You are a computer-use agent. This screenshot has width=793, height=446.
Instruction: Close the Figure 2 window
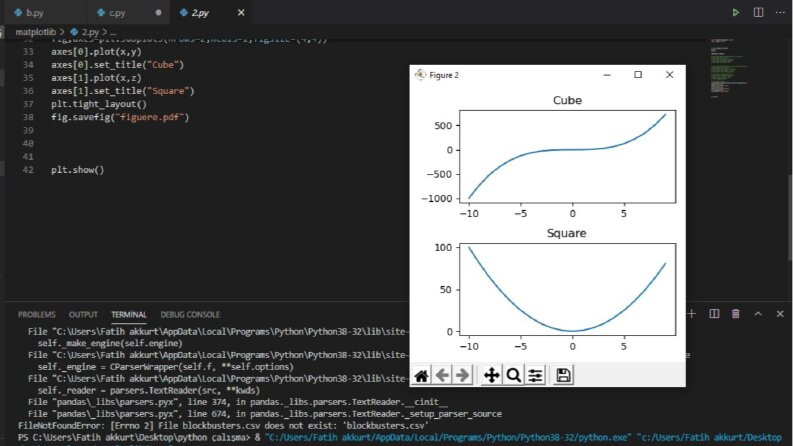[x=670, y=75]
